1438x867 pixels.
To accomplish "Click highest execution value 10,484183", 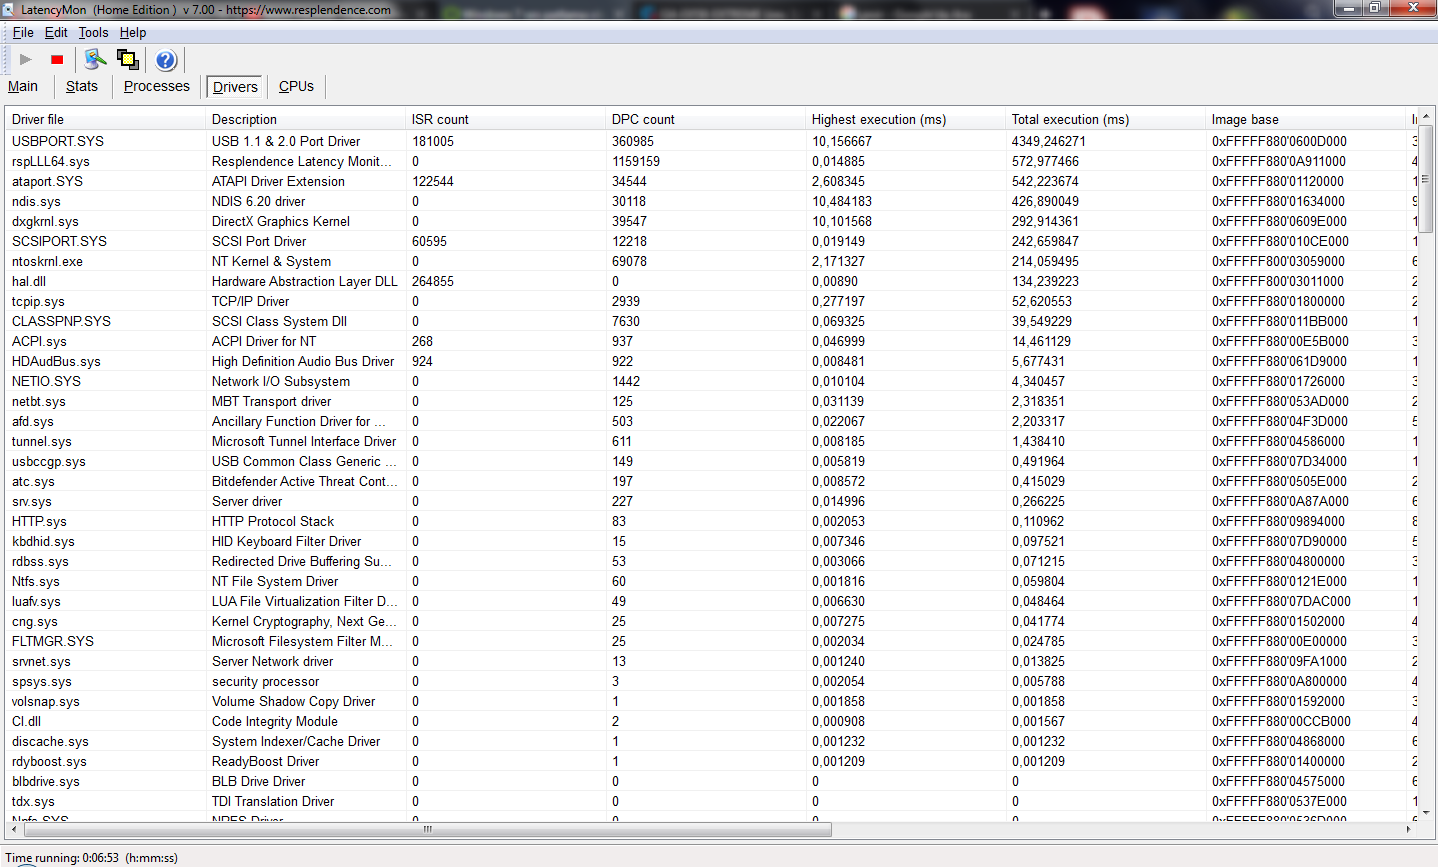I will [x=842, y=201].
